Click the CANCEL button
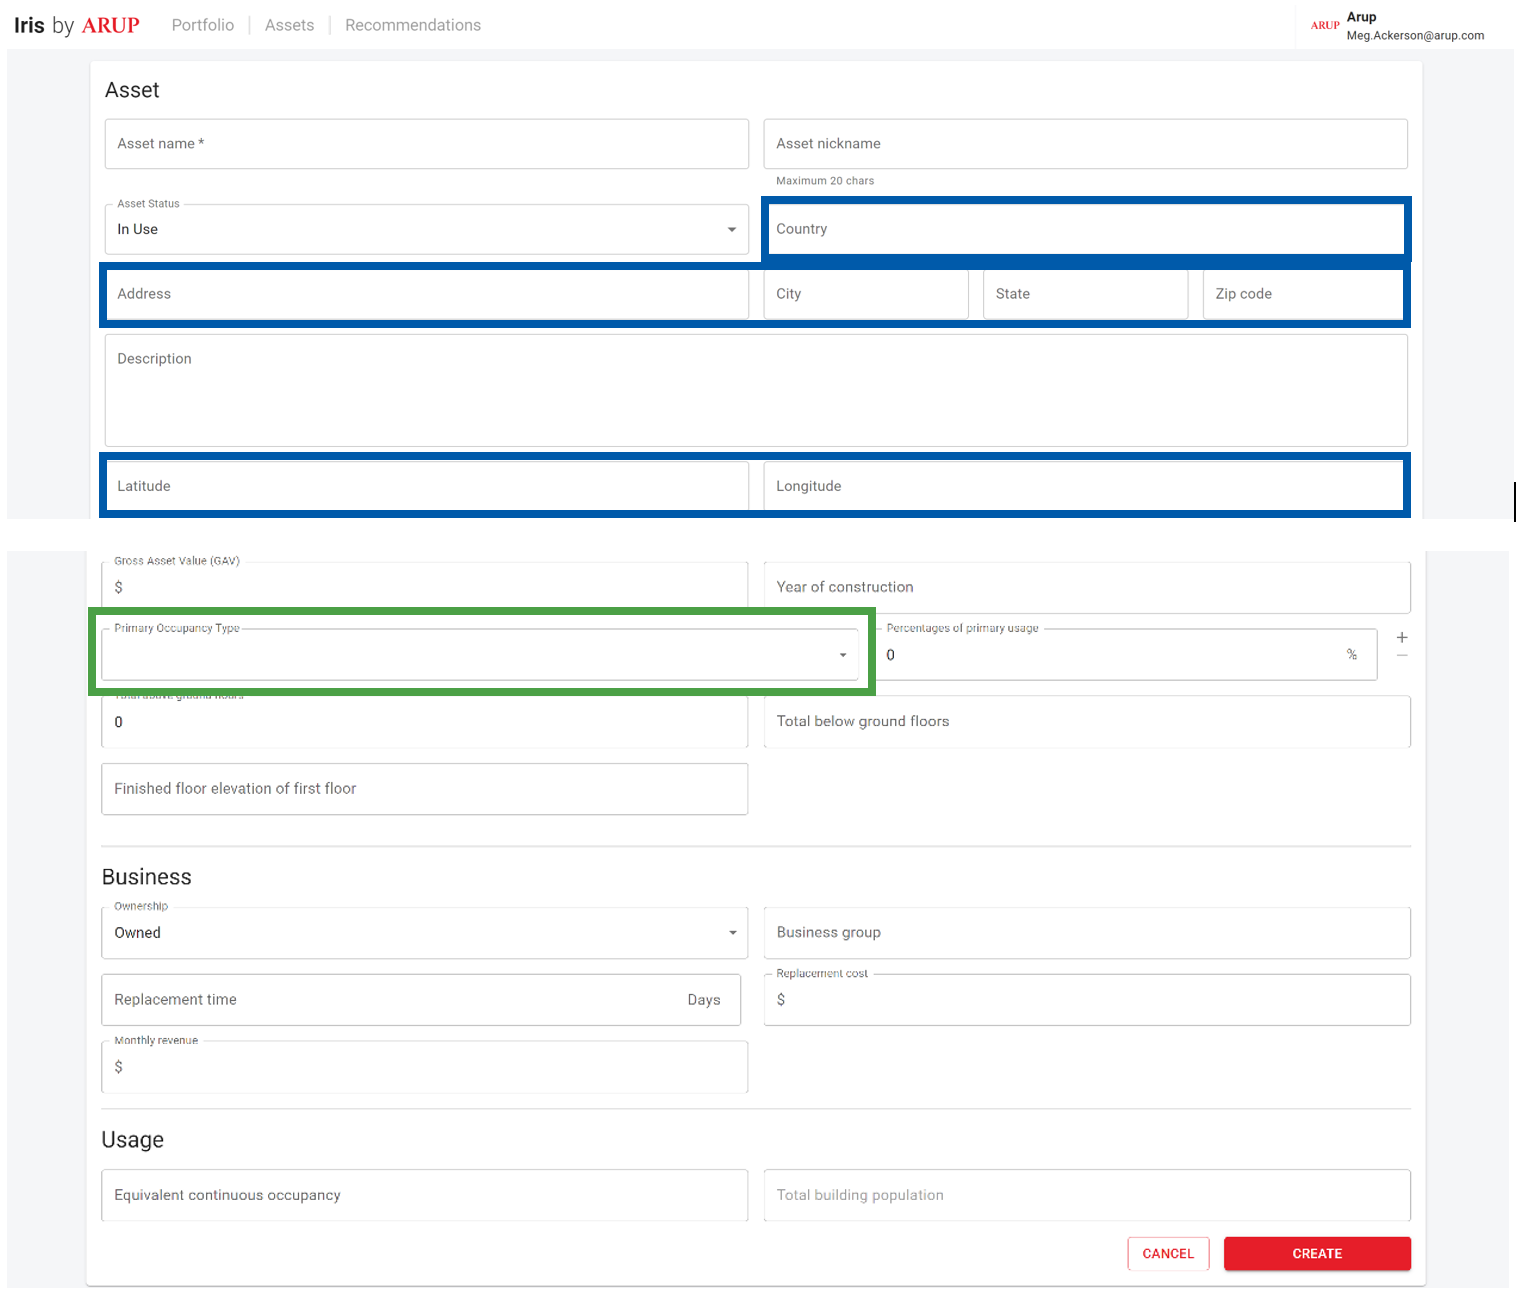Screen dimensions: 1518x1302 (x=1167, y=1254)
